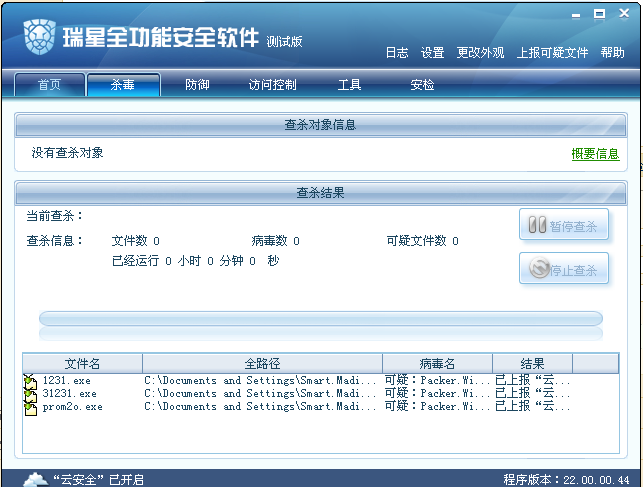Click the lower scan progress bar
The image size is (643, 487).
(x=321, y=333)
